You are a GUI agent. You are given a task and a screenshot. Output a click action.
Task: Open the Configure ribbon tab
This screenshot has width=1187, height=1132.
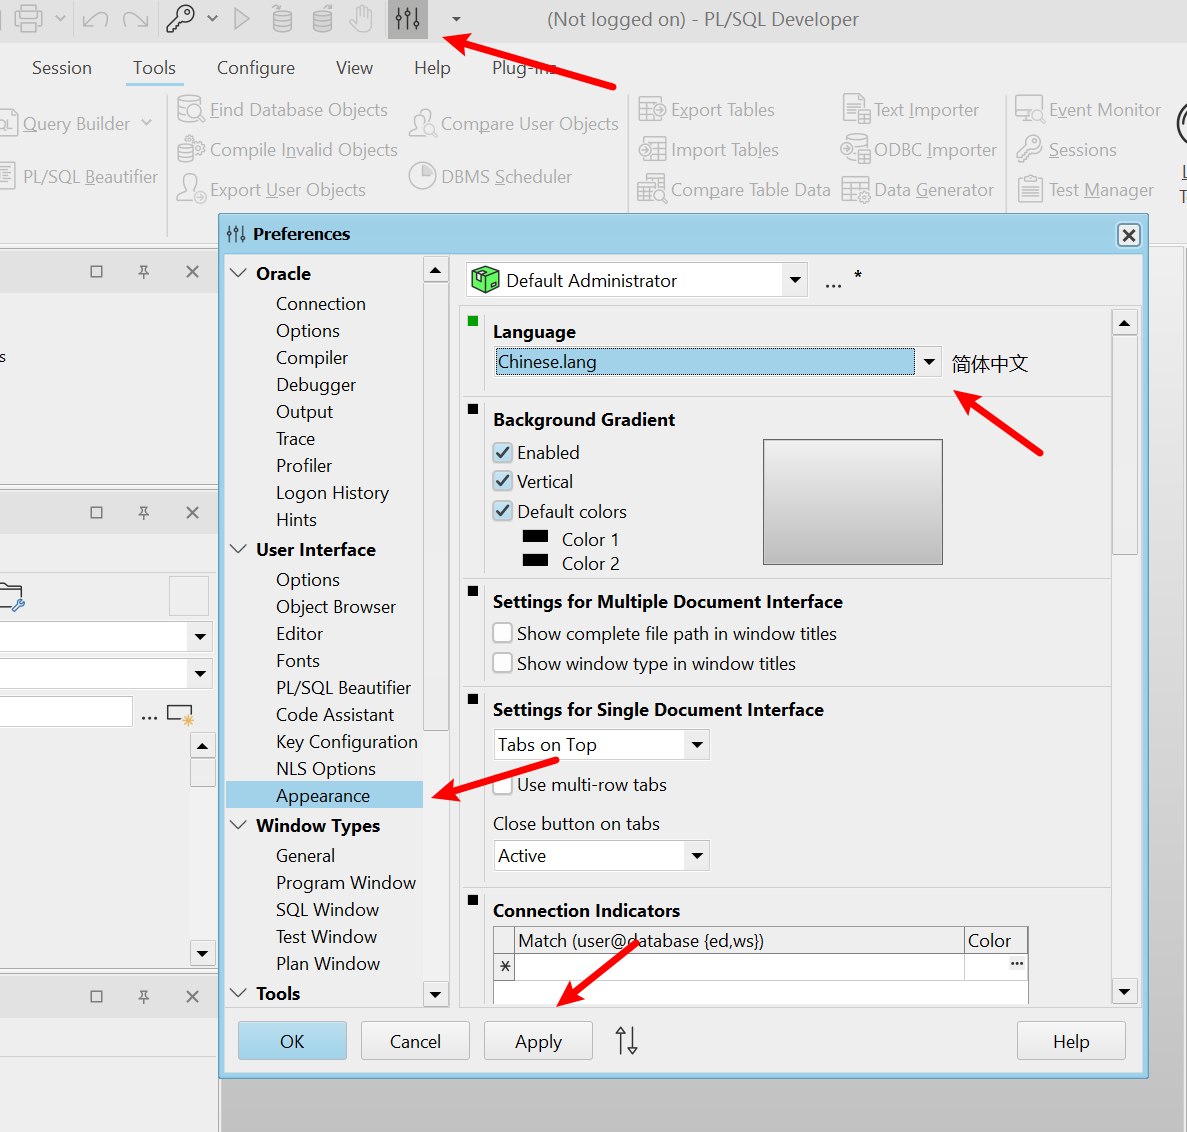coord(256,67)
